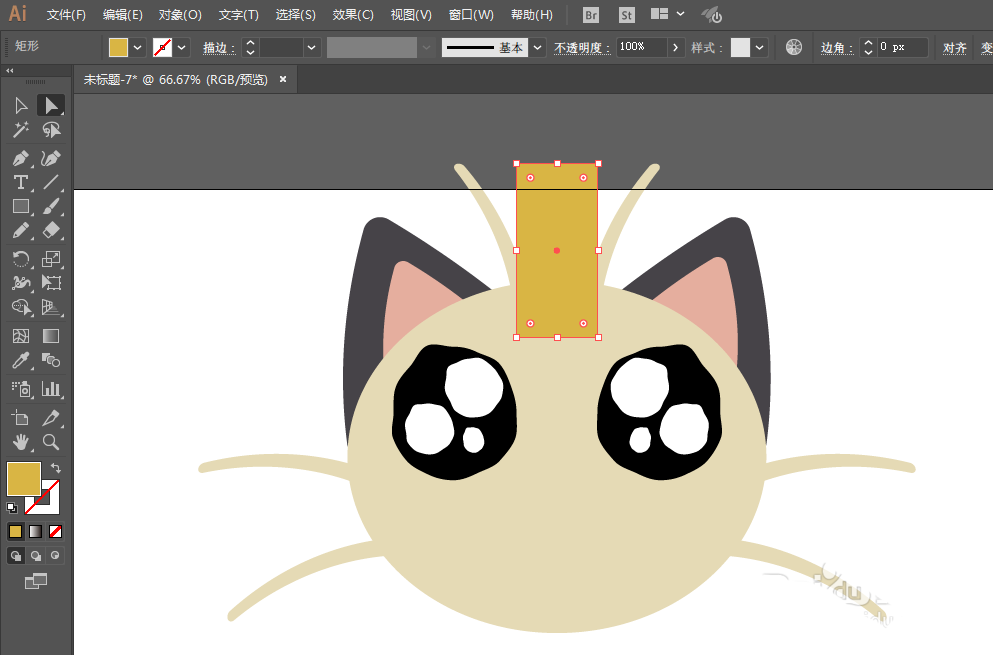Pick the Symbol Sprayer tool
This screenshot has width=993, height=655.
[21, 388]
